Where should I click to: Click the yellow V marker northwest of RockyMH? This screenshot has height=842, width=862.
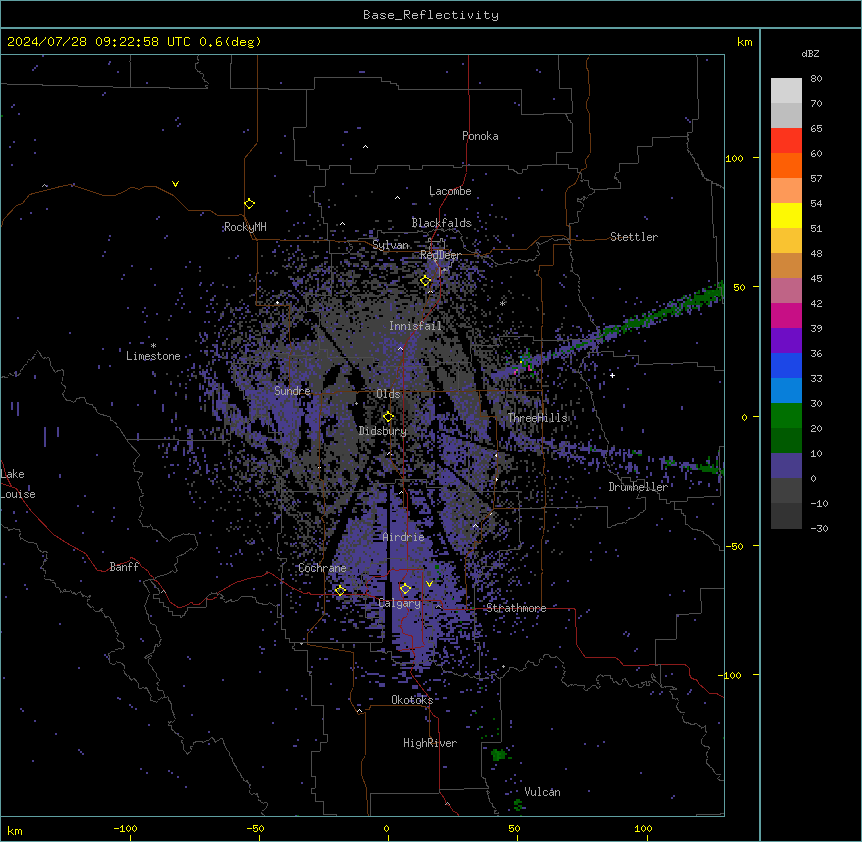[x=175, y=184]
